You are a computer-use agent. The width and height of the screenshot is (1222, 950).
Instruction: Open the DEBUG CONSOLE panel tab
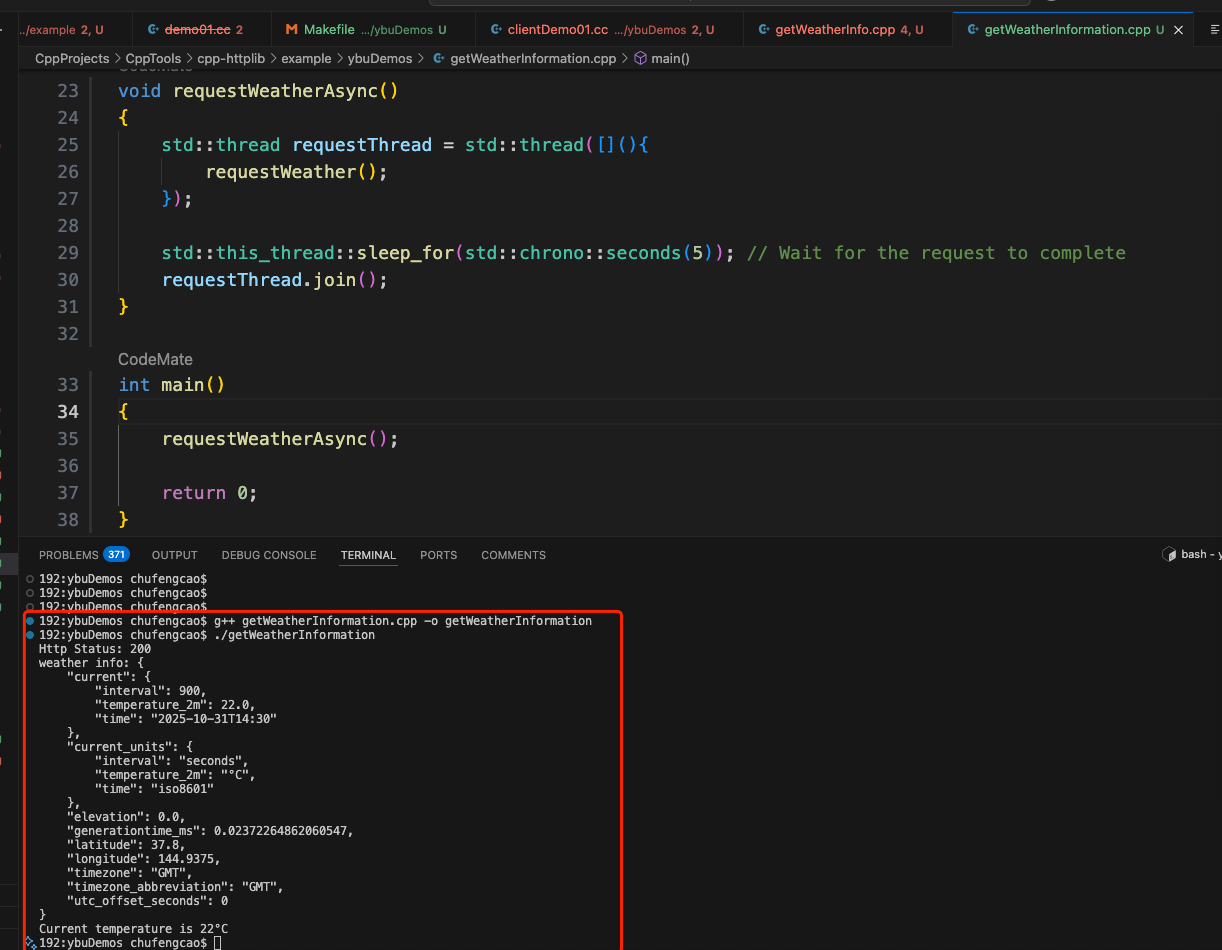(269, 555)
